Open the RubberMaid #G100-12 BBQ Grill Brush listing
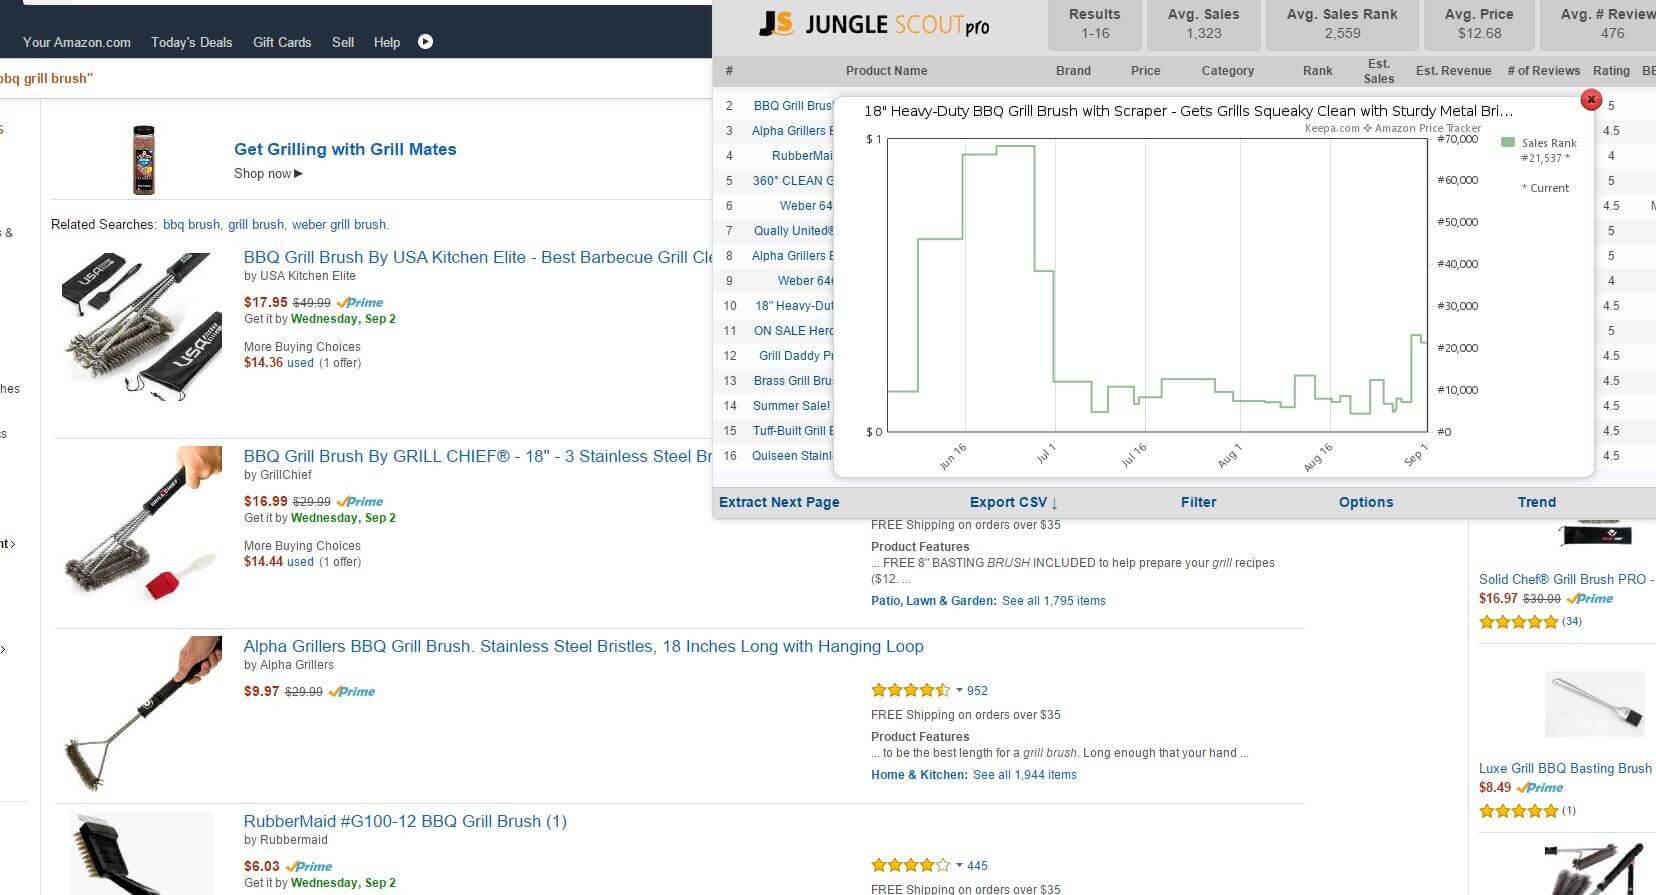 click(x=405, y=821)
